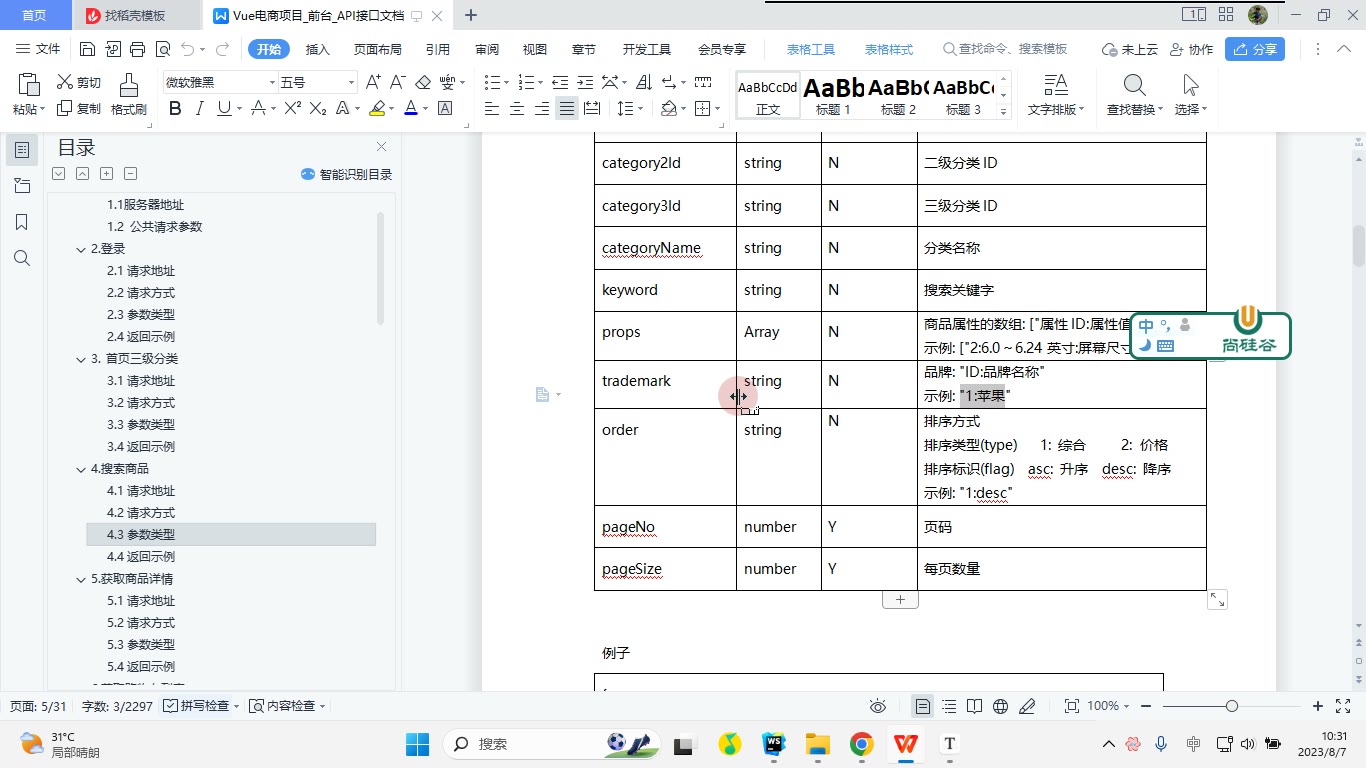Open the bookmark panel in the left sidebar
1366x768 pixels.
[x=22, y=222]
